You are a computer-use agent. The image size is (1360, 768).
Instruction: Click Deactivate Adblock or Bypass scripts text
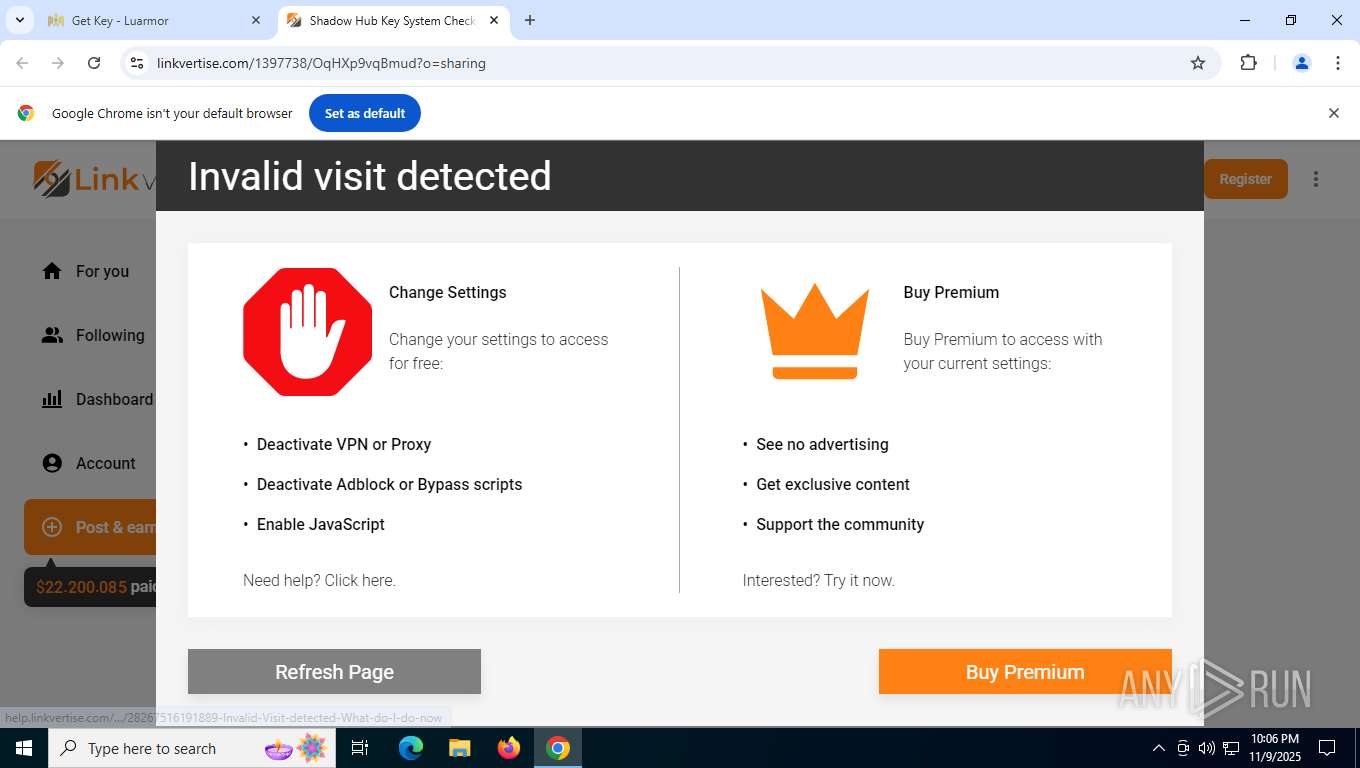(389, 484)
